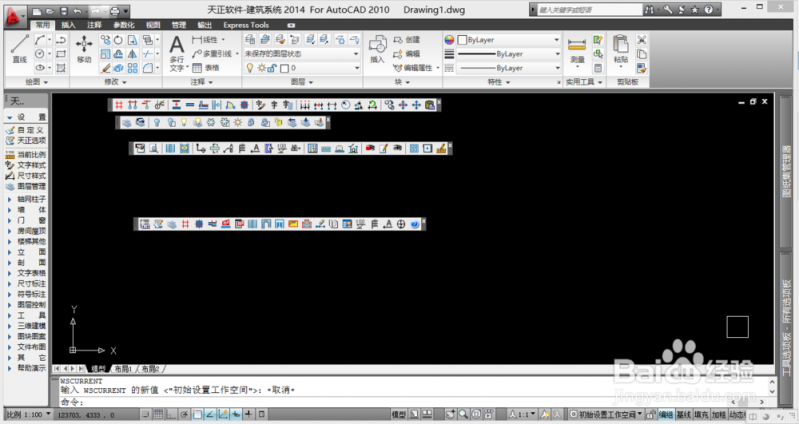This screenshot has width=799, height=424.
Task: Expand the 尺寸标注 menu in sidebar
Action: pyautogui.click(x=9, y=284)
